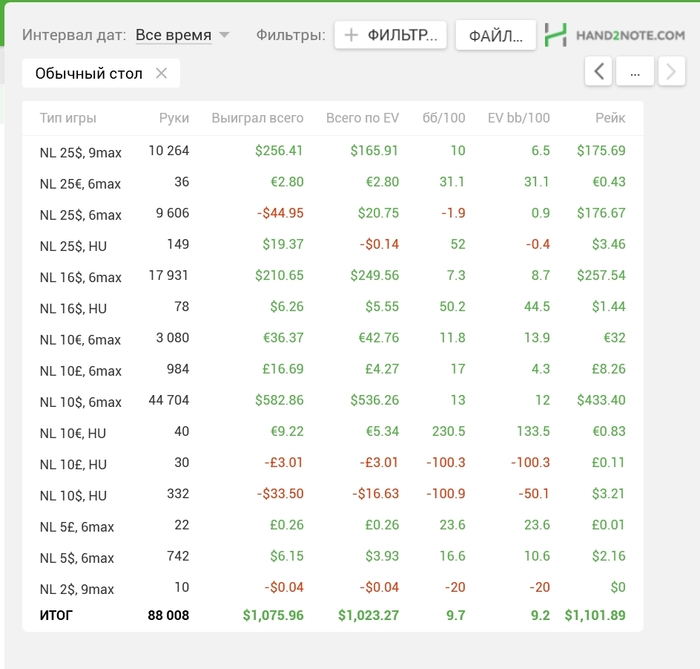
Task: Sort by Выиграл всего column header
Action: click(x=257, y=118)
